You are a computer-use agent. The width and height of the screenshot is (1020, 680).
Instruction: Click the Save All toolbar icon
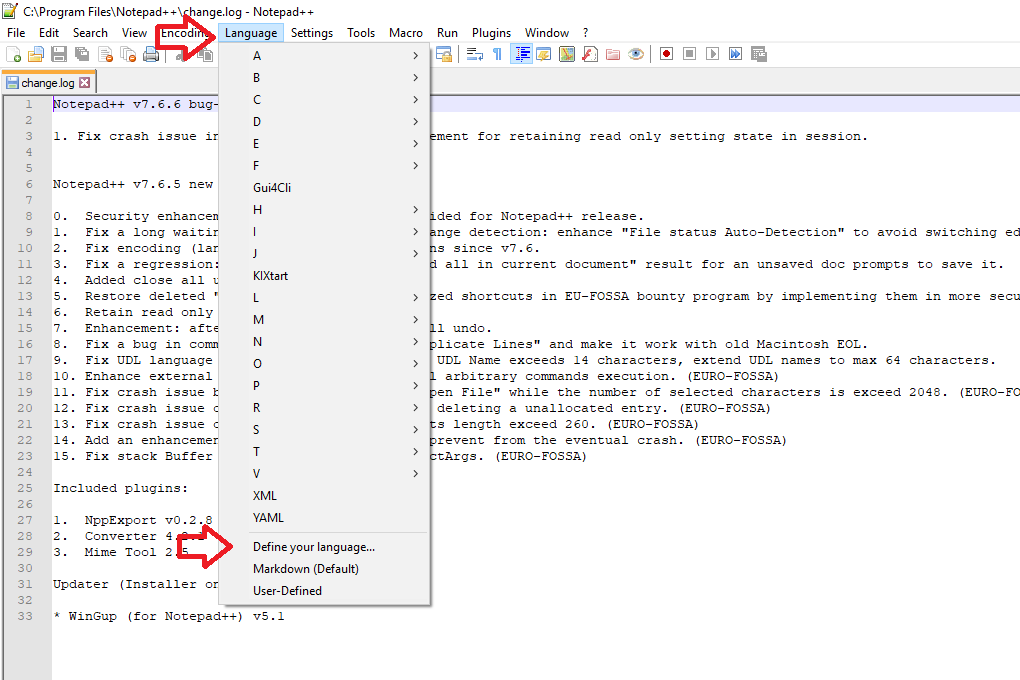coord(82,55)
